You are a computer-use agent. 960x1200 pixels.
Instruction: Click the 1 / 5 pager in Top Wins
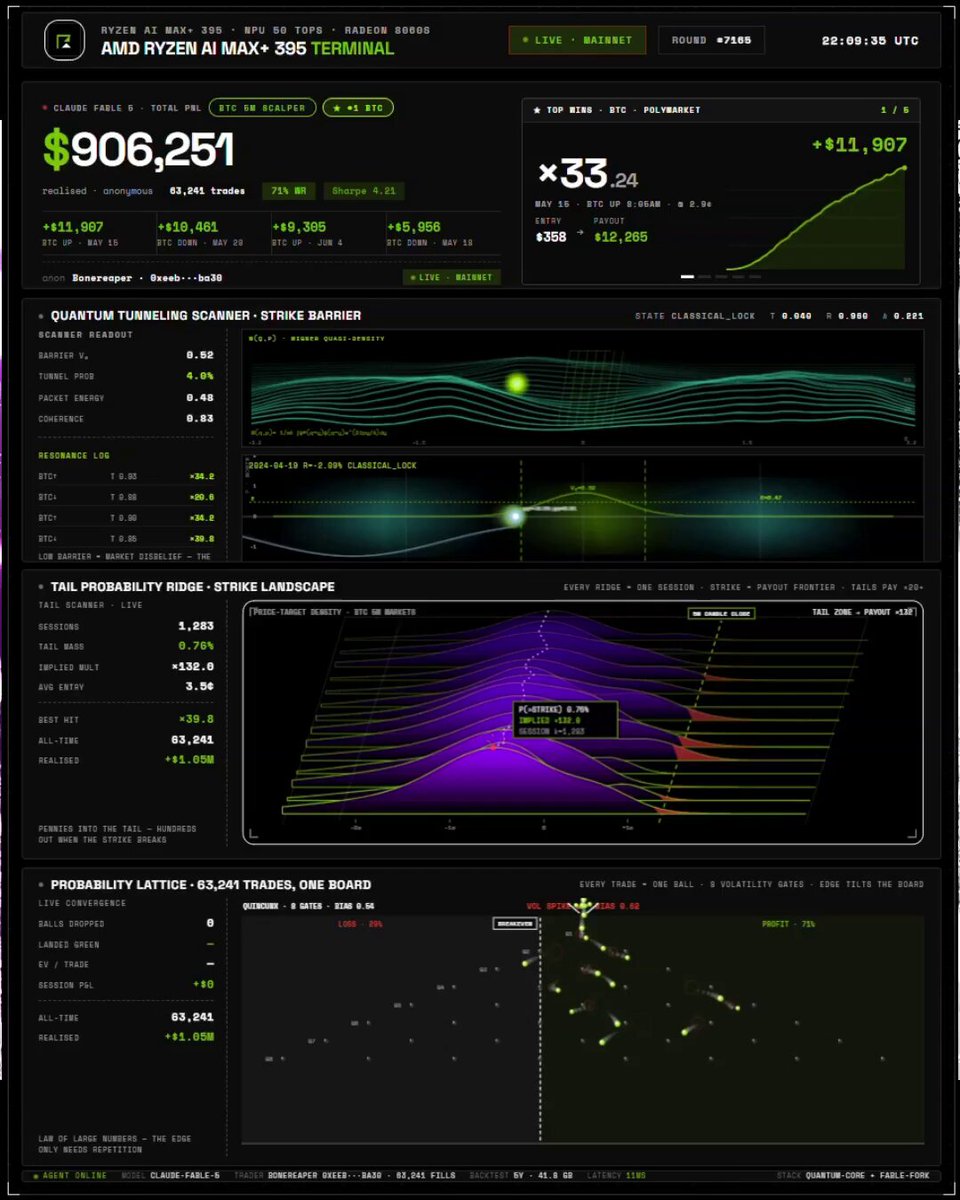click(x=895, y=109)
